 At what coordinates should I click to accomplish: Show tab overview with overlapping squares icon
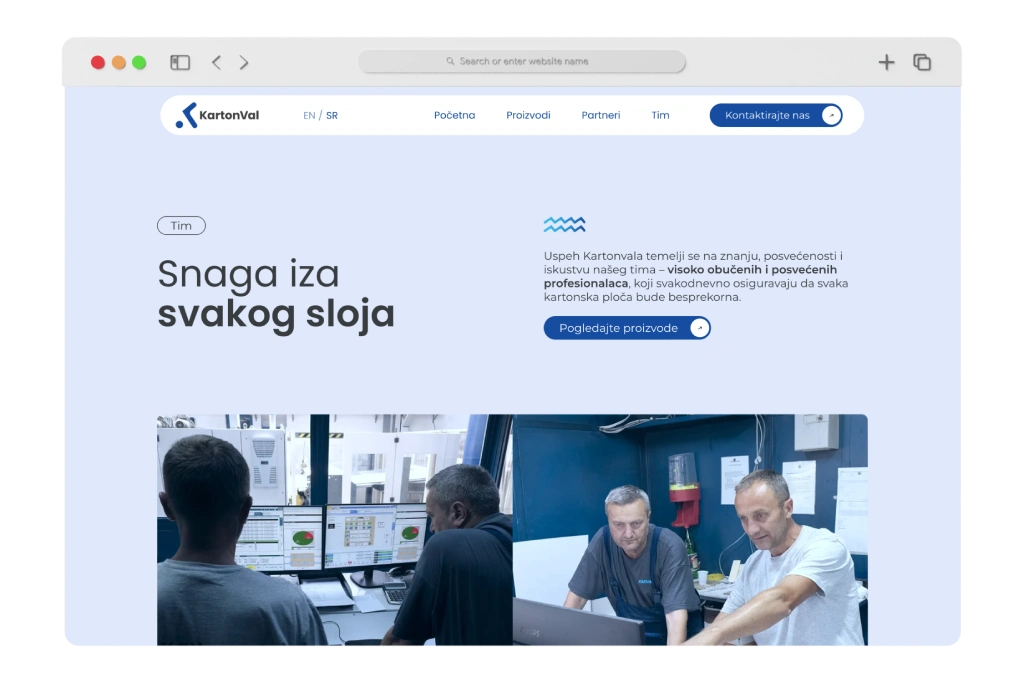922,62
